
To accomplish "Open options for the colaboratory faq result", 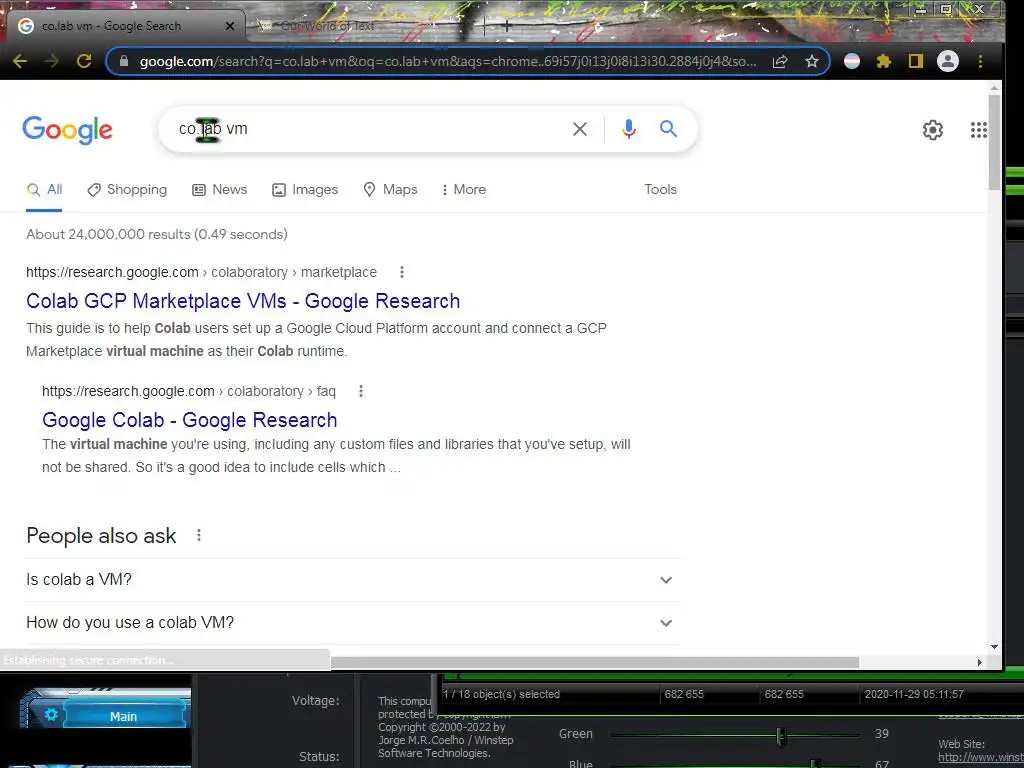I will coord(360,391).
